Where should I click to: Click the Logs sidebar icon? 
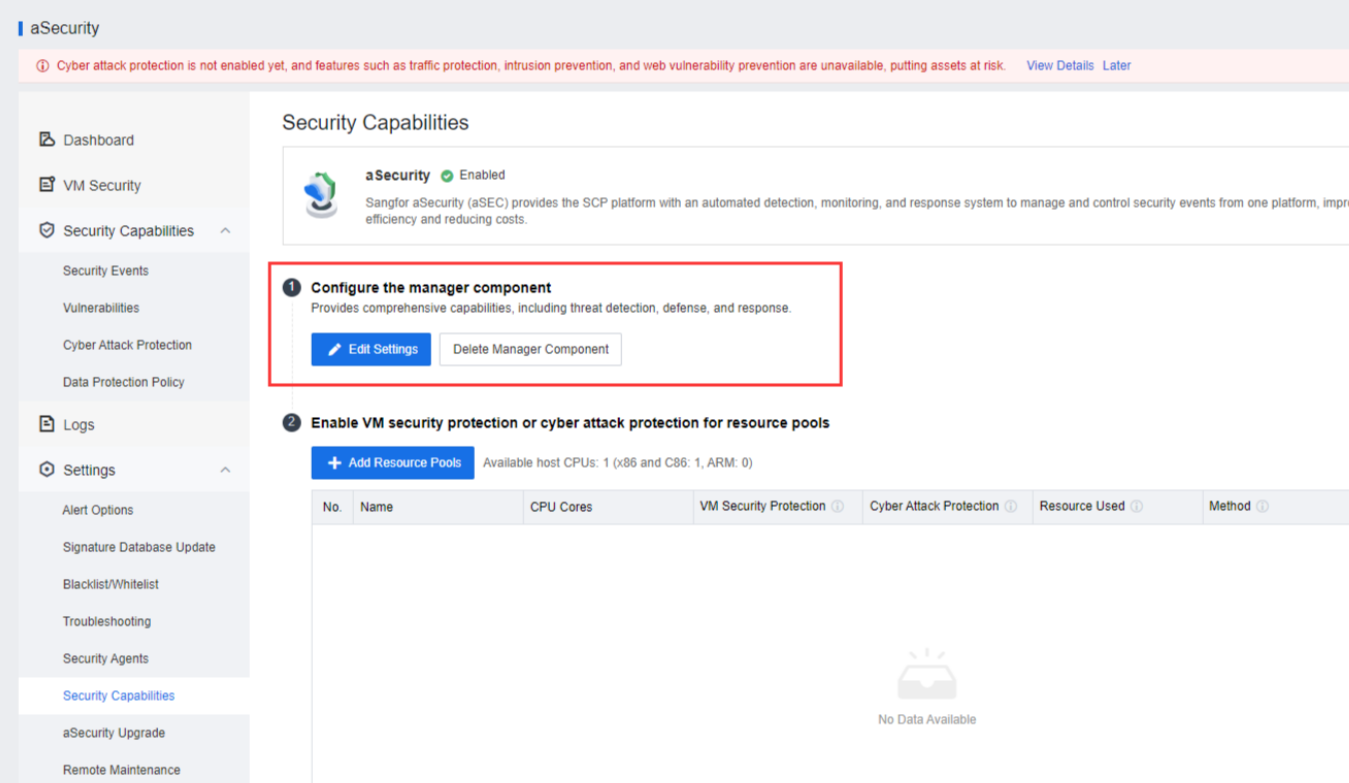pos(46,424)
